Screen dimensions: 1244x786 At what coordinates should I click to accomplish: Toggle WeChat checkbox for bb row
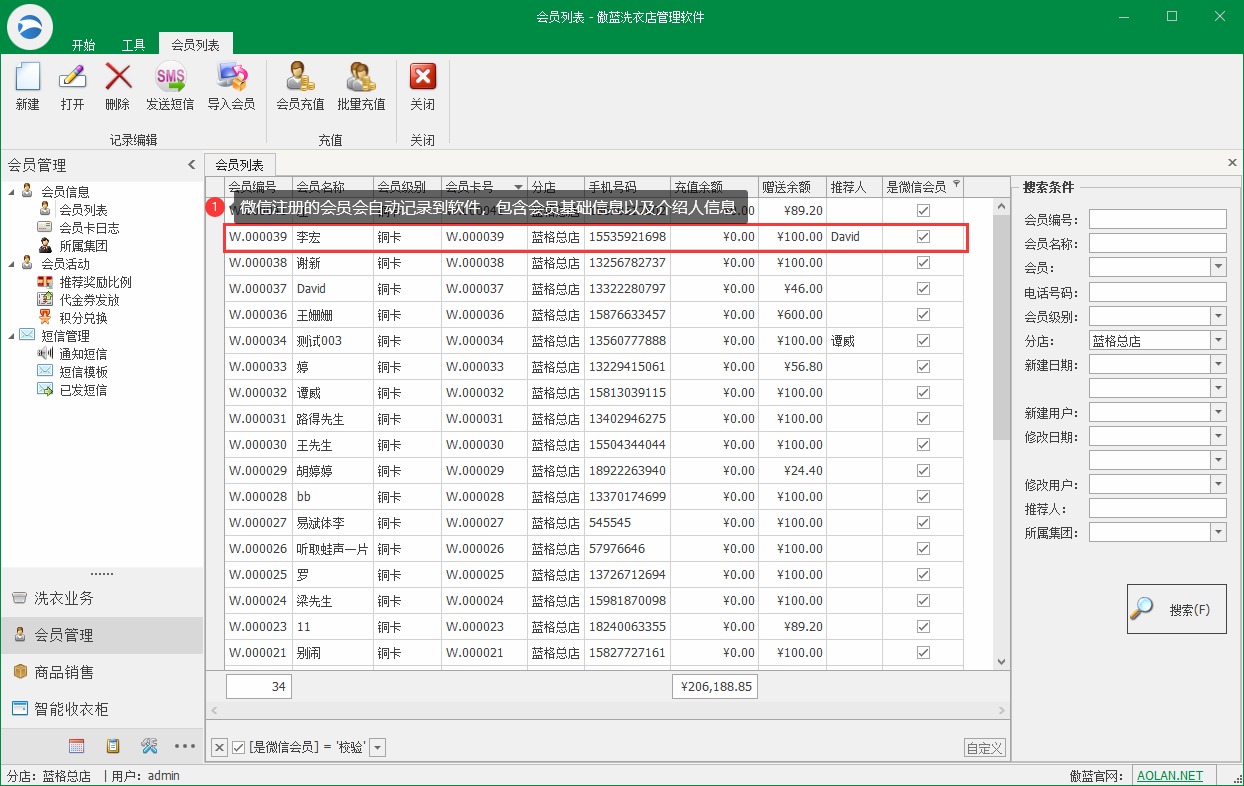(x=923, y=497)
